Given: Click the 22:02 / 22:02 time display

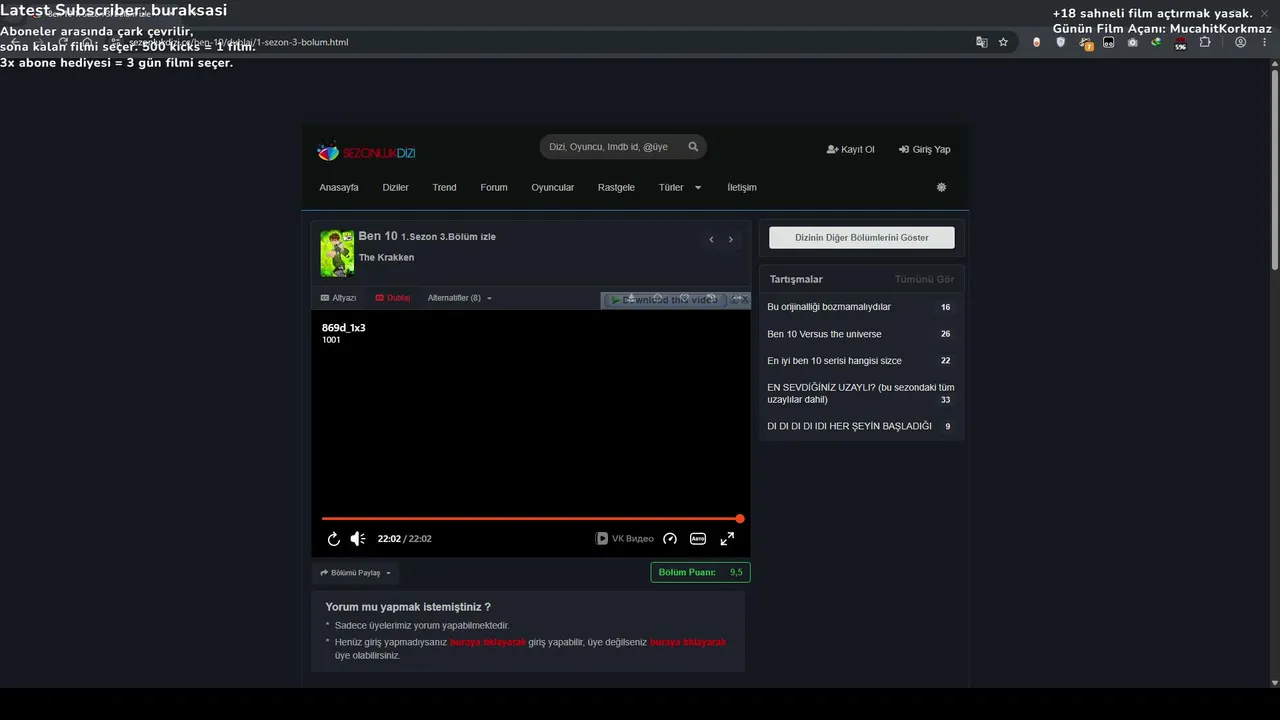Looking at the screenshot, I should click(404, 539).
